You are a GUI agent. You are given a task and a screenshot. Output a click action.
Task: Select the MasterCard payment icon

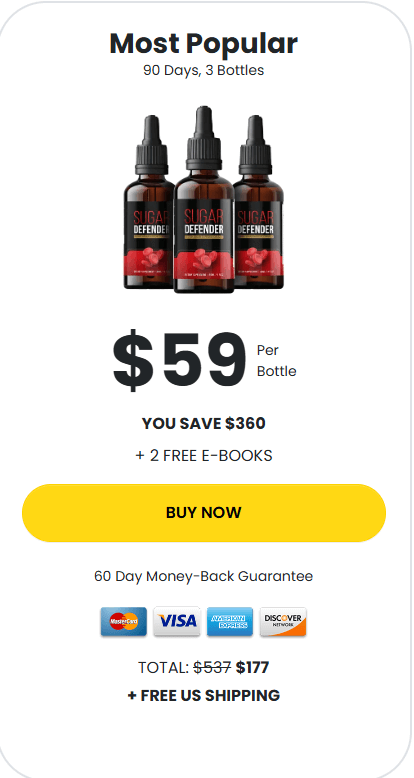(124, 621)
